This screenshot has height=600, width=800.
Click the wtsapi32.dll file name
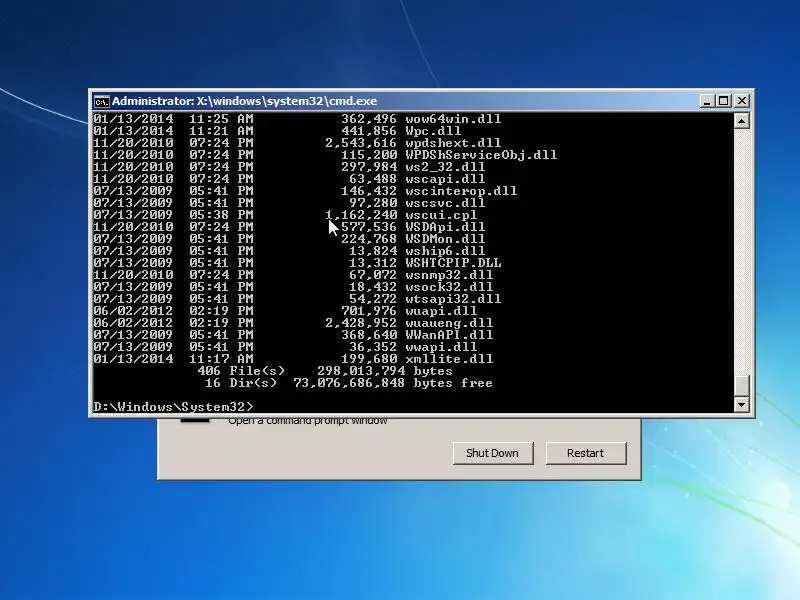coord(453,298)
